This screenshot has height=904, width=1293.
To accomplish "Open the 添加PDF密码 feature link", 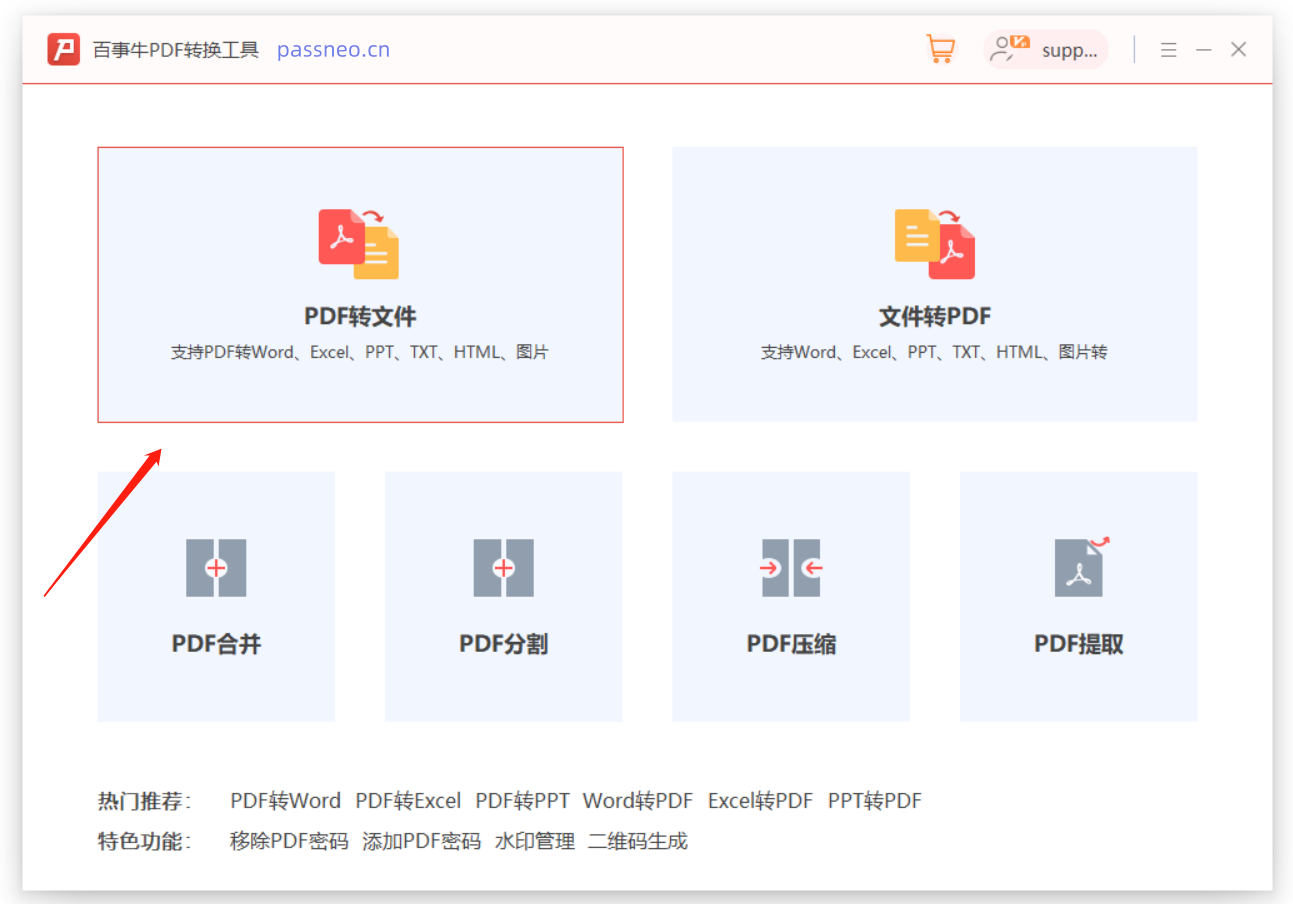I will (x=421, y=841).
